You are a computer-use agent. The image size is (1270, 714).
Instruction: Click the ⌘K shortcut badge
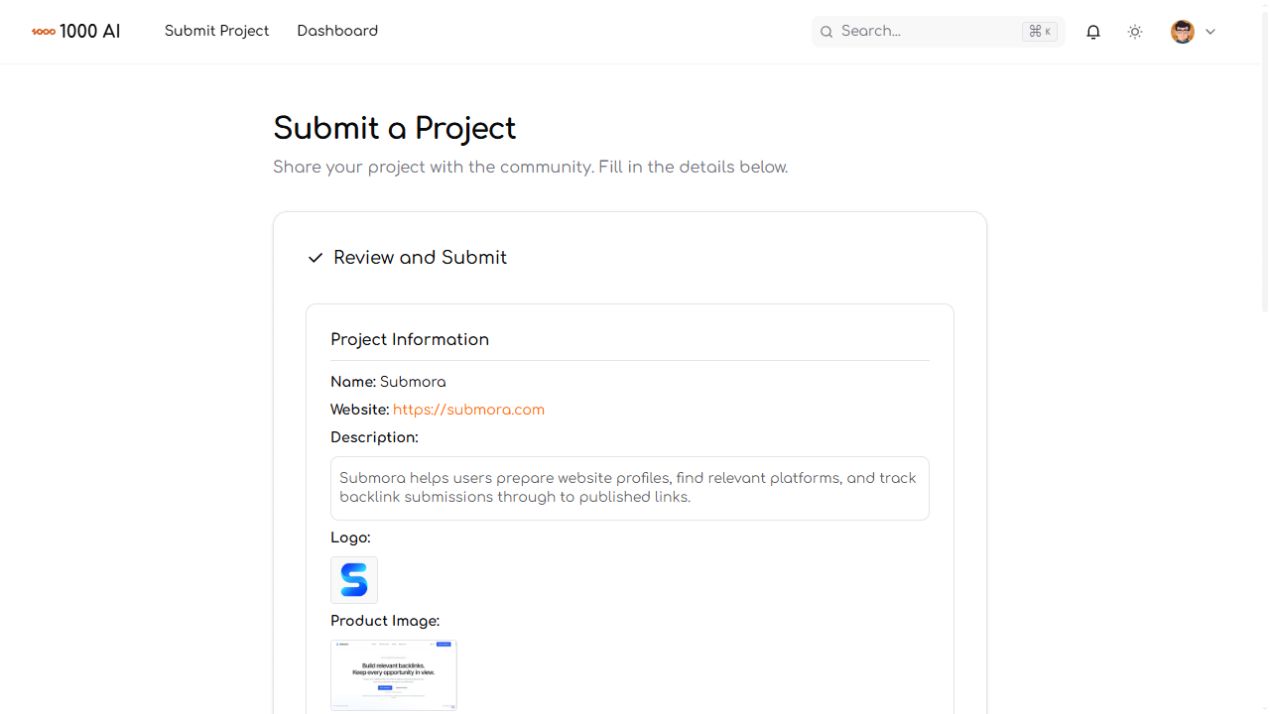(1040, 31)
